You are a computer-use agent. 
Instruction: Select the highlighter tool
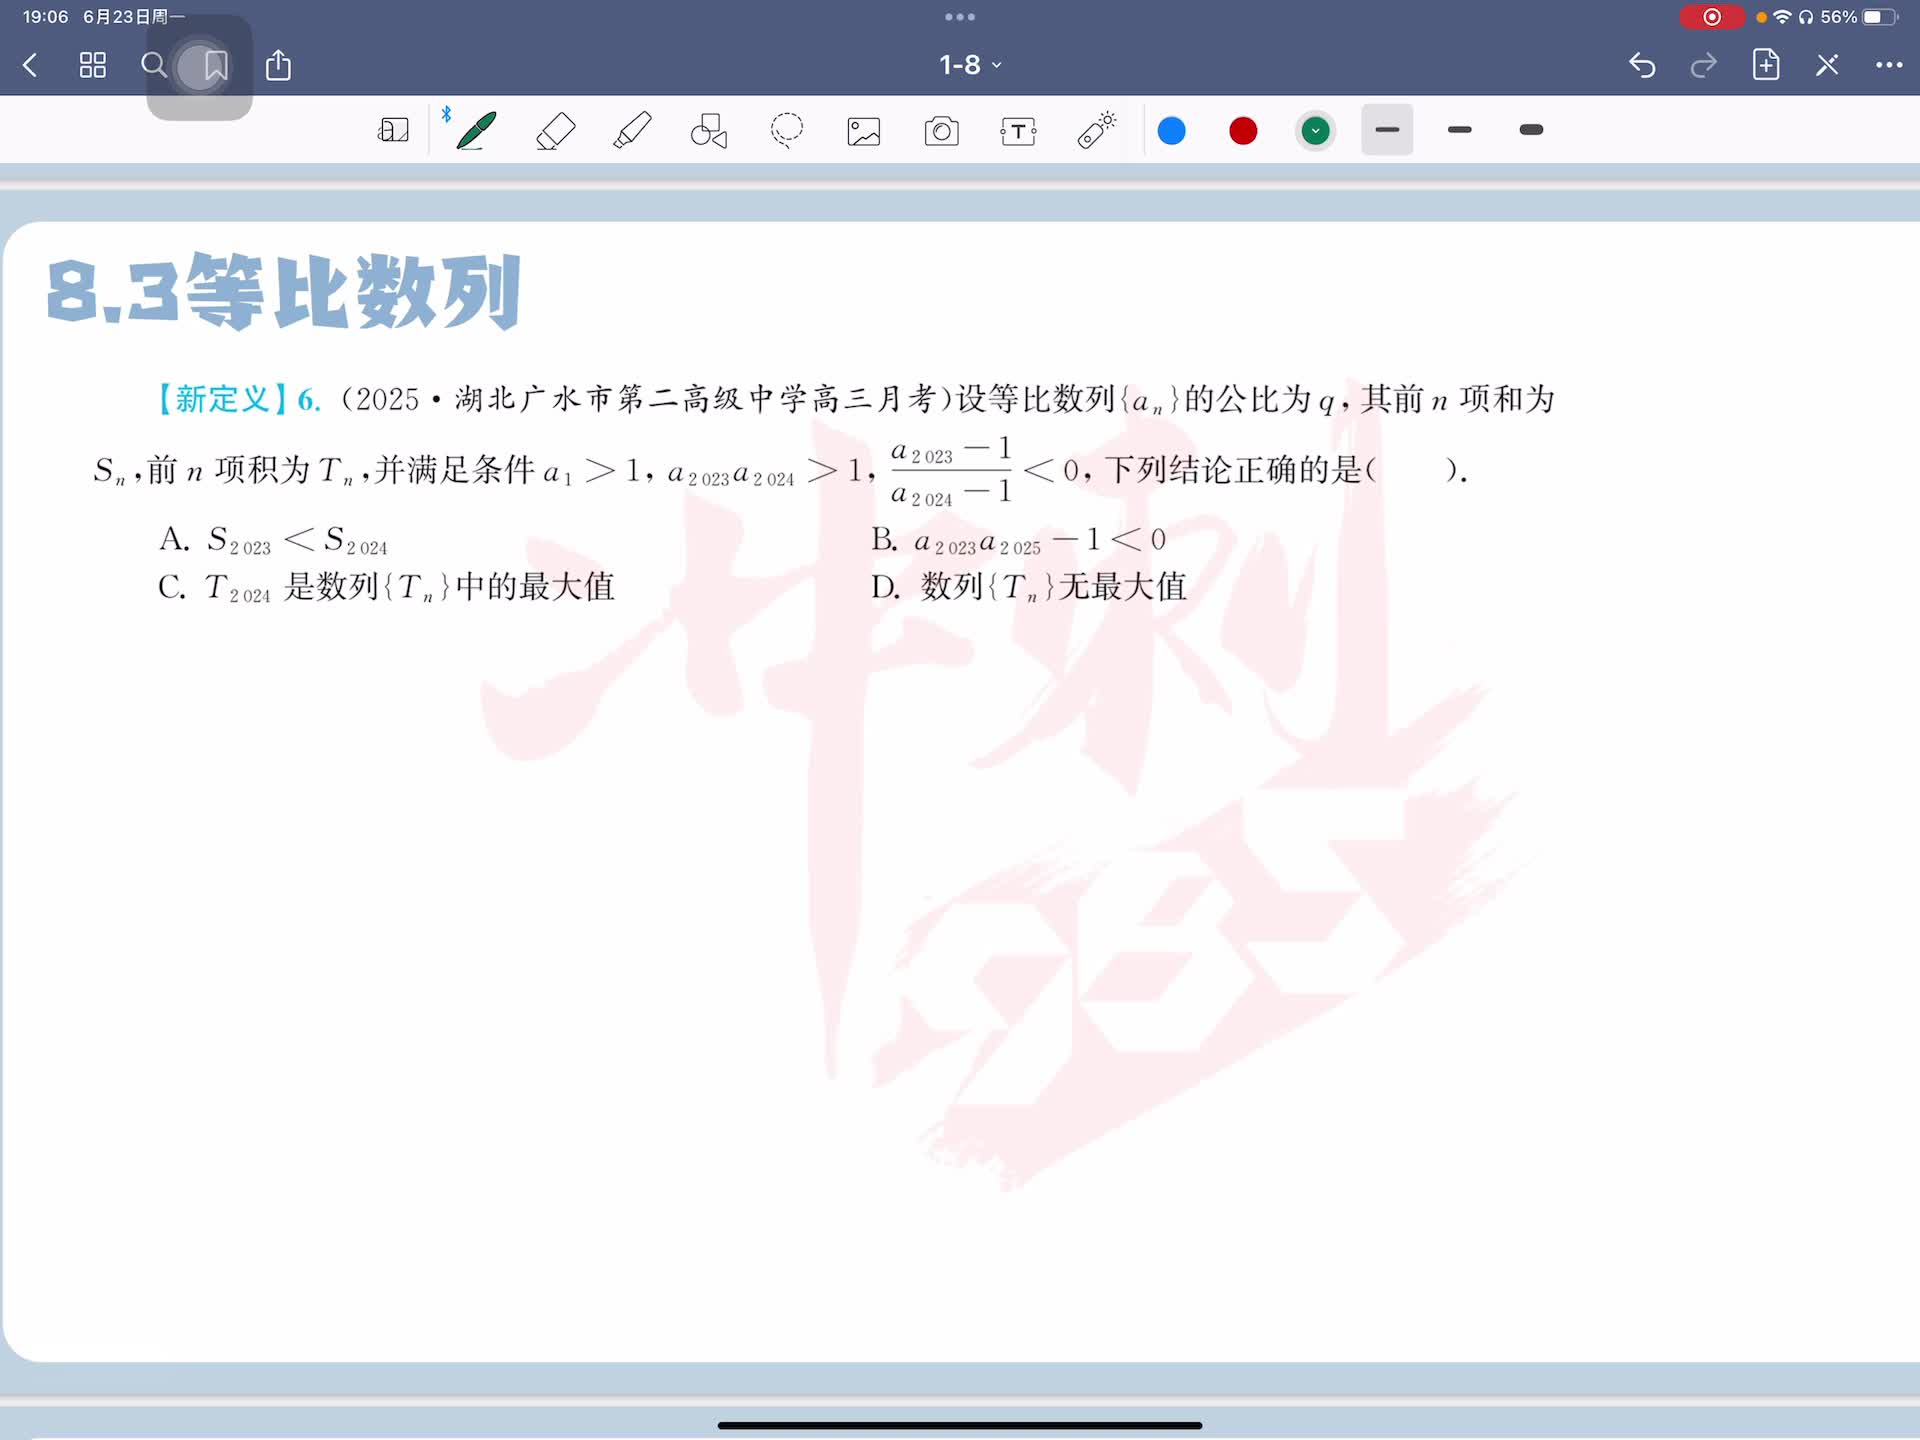click(632, 131)
